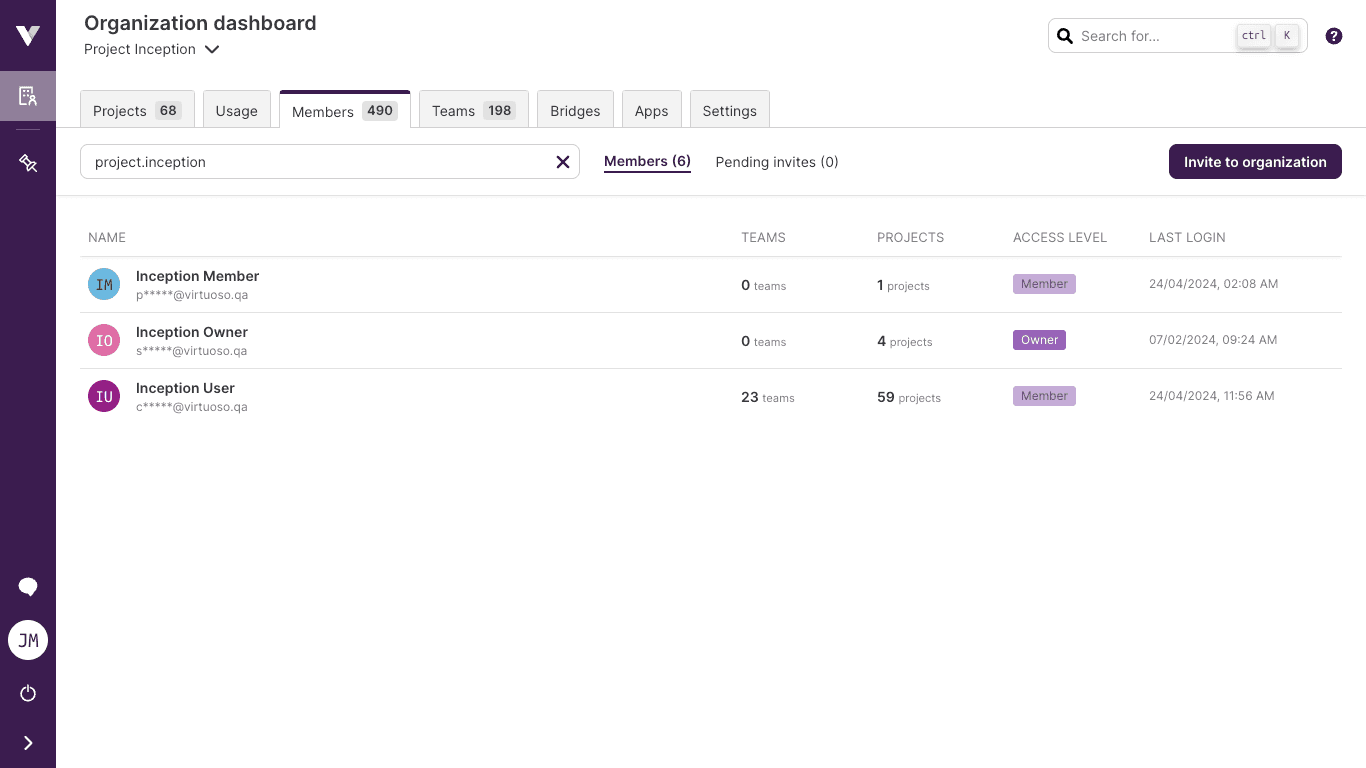
Task: Clear the member search with X icon
Action: click(x=563, y=162)
